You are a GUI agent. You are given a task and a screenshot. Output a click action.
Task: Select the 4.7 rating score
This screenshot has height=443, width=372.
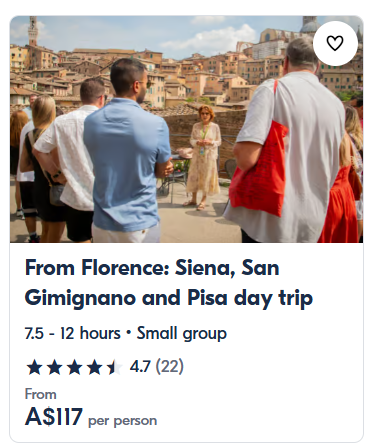click(140, 367)
